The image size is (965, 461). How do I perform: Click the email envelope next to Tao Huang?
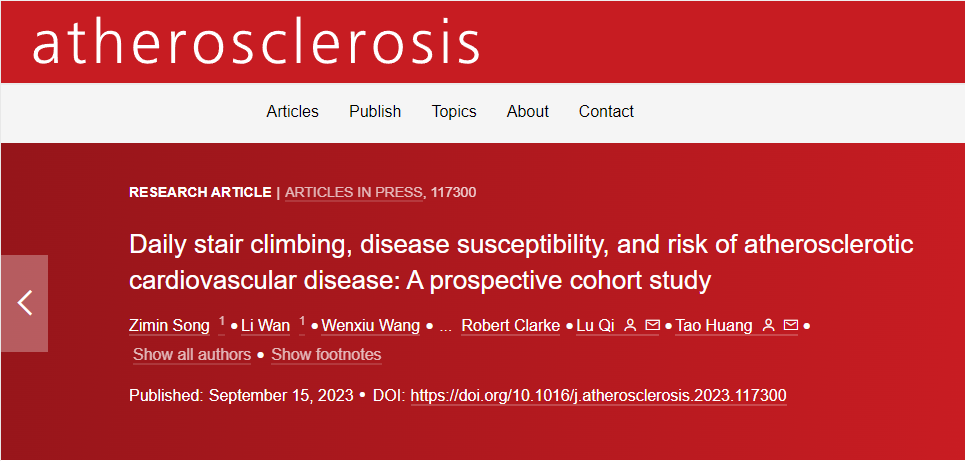pos(790,326)
